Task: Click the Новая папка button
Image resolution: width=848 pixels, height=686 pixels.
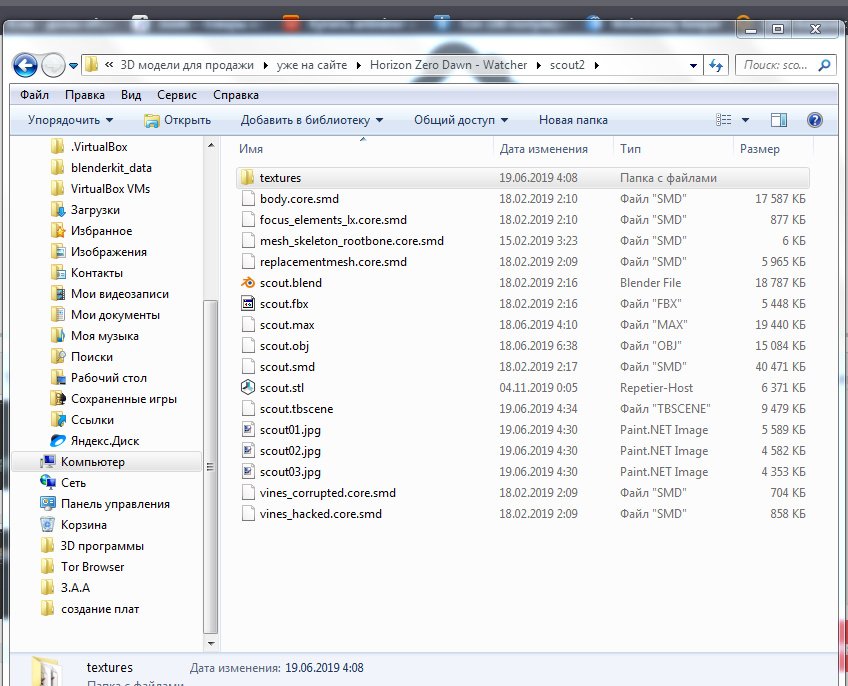Action: (573, 120)
